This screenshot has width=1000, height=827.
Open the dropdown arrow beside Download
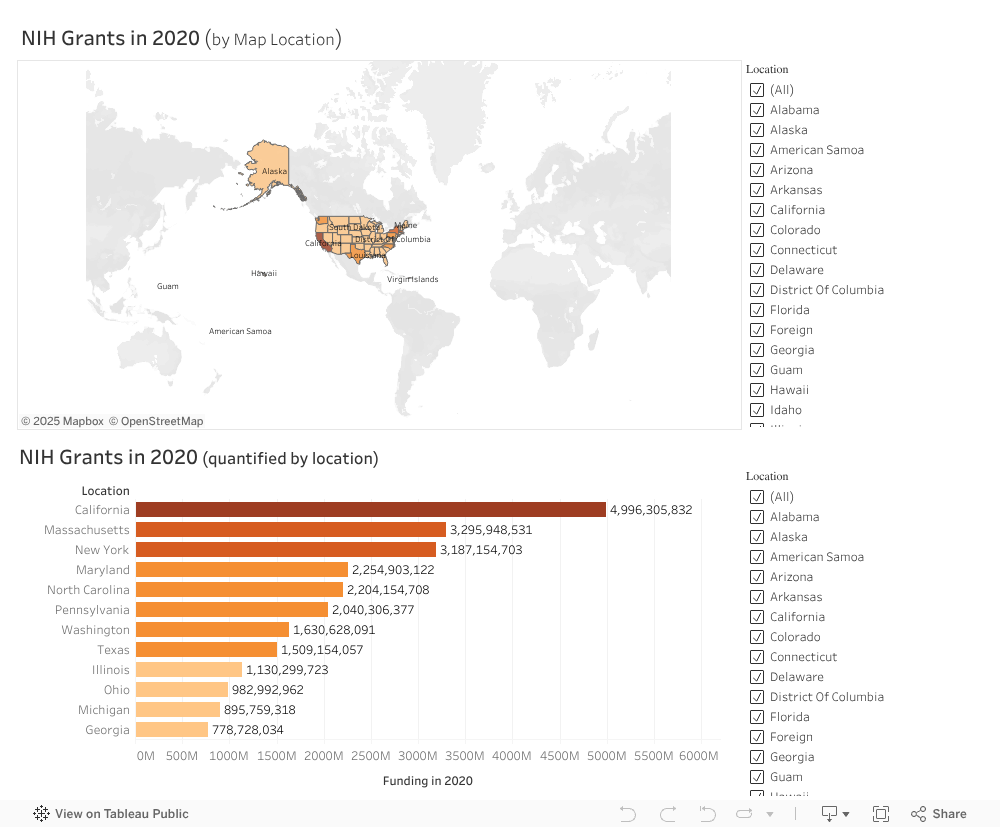tap(846, 814)
